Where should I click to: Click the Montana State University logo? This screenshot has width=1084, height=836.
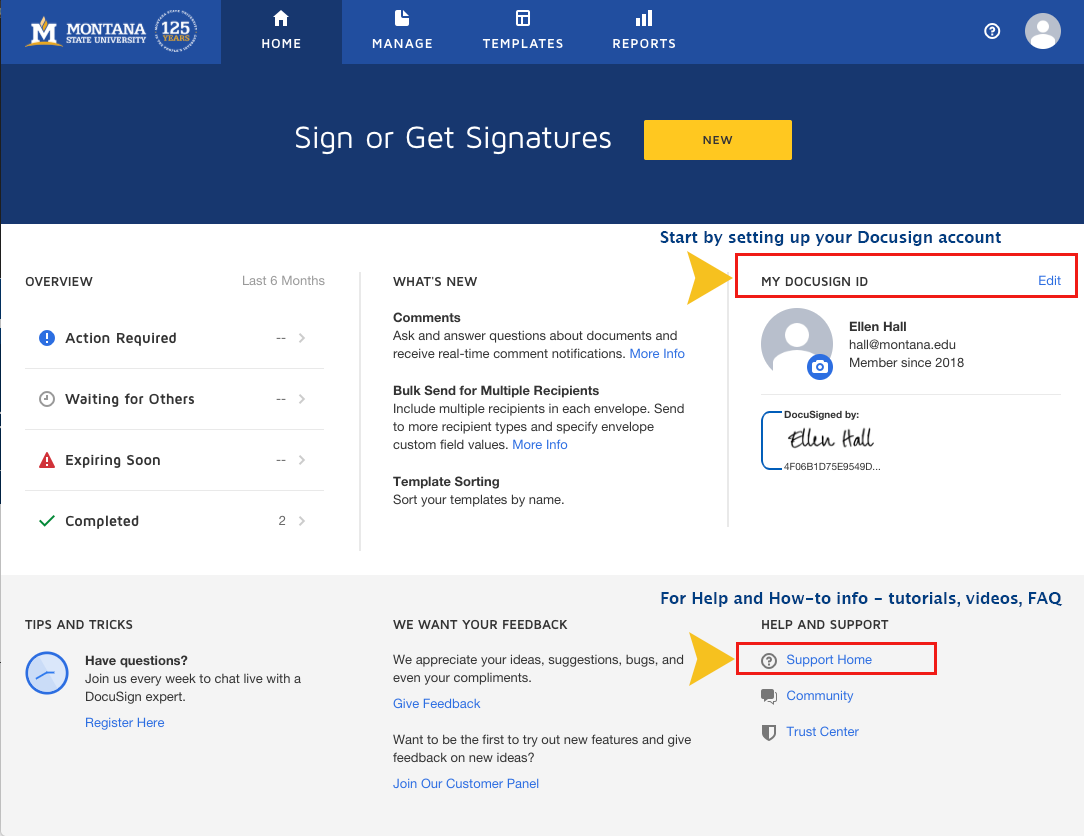pyautogui.click(x=111, y=32)
